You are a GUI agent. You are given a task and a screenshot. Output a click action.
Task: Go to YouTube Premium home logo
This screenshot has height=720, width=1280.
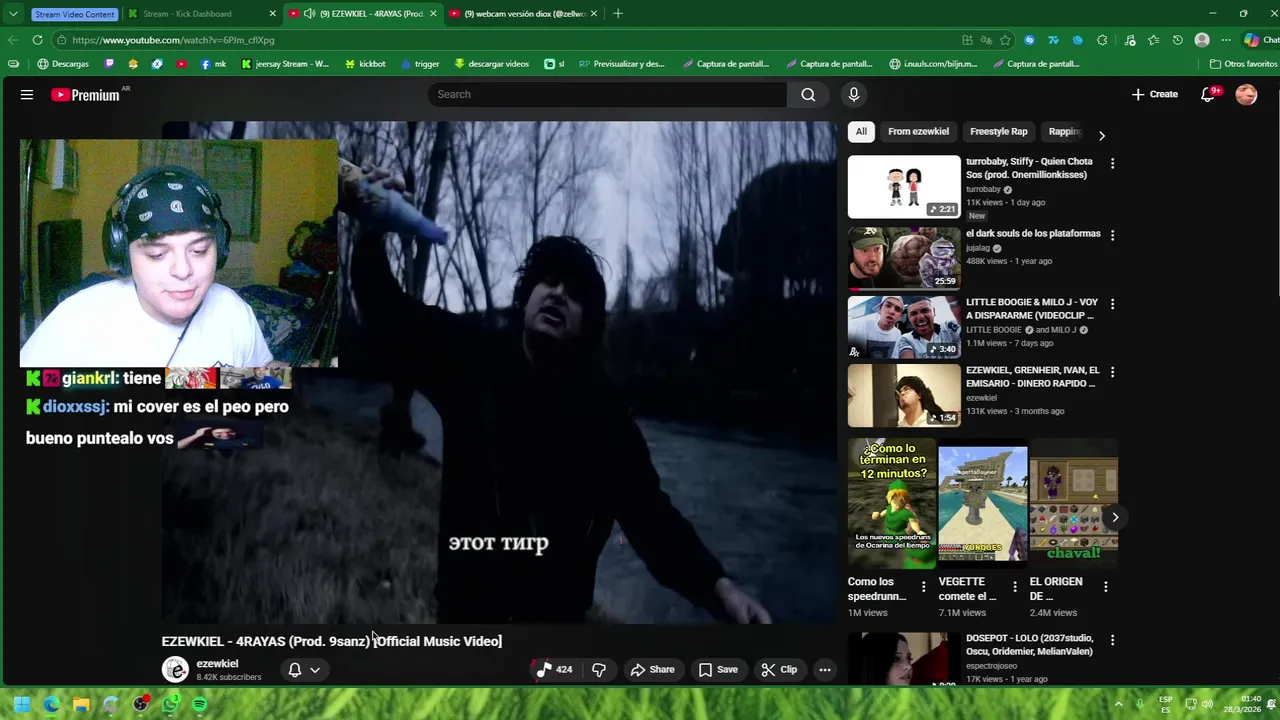[88, 95]
